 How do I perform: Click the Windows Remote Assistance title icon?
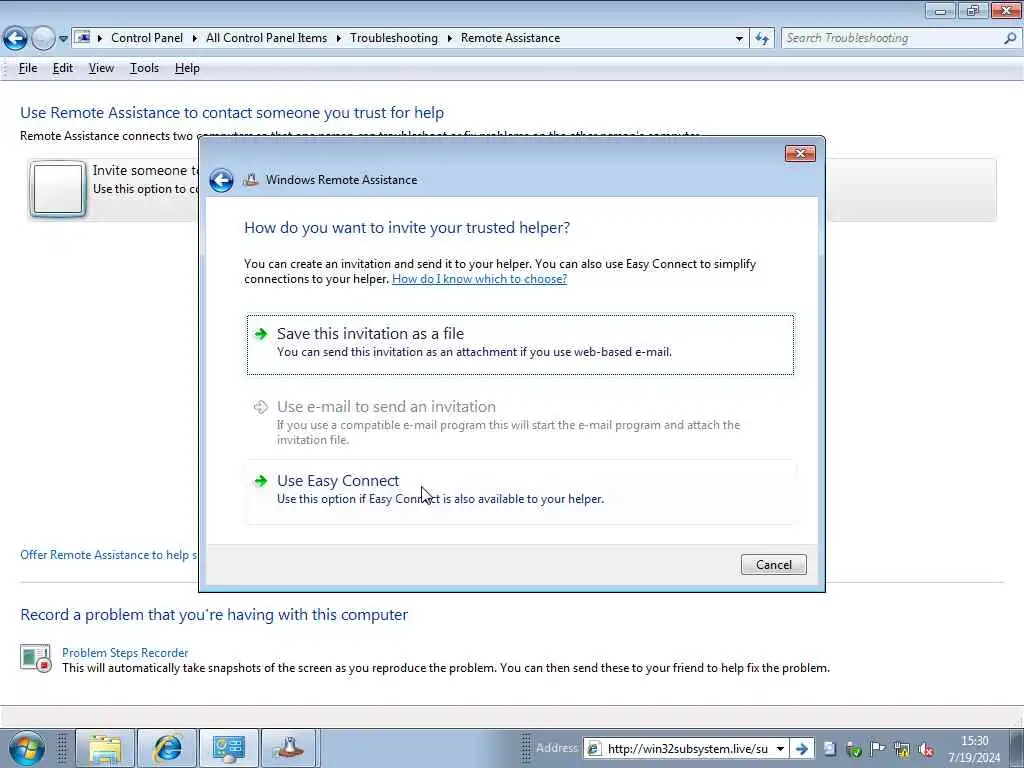[250, 180]
